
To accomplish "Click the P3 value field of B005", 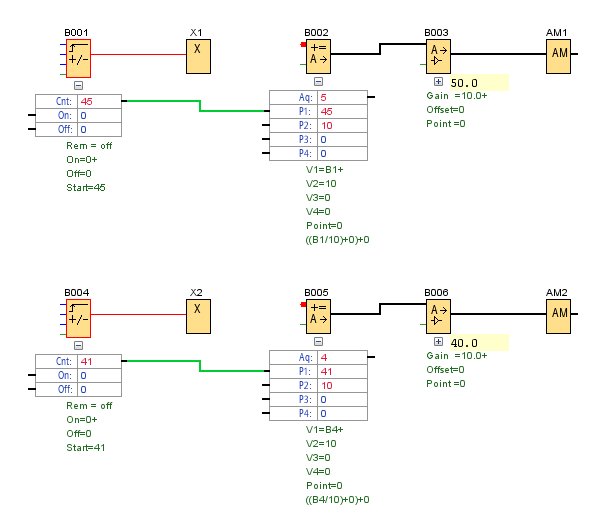I will coord(342,399).
